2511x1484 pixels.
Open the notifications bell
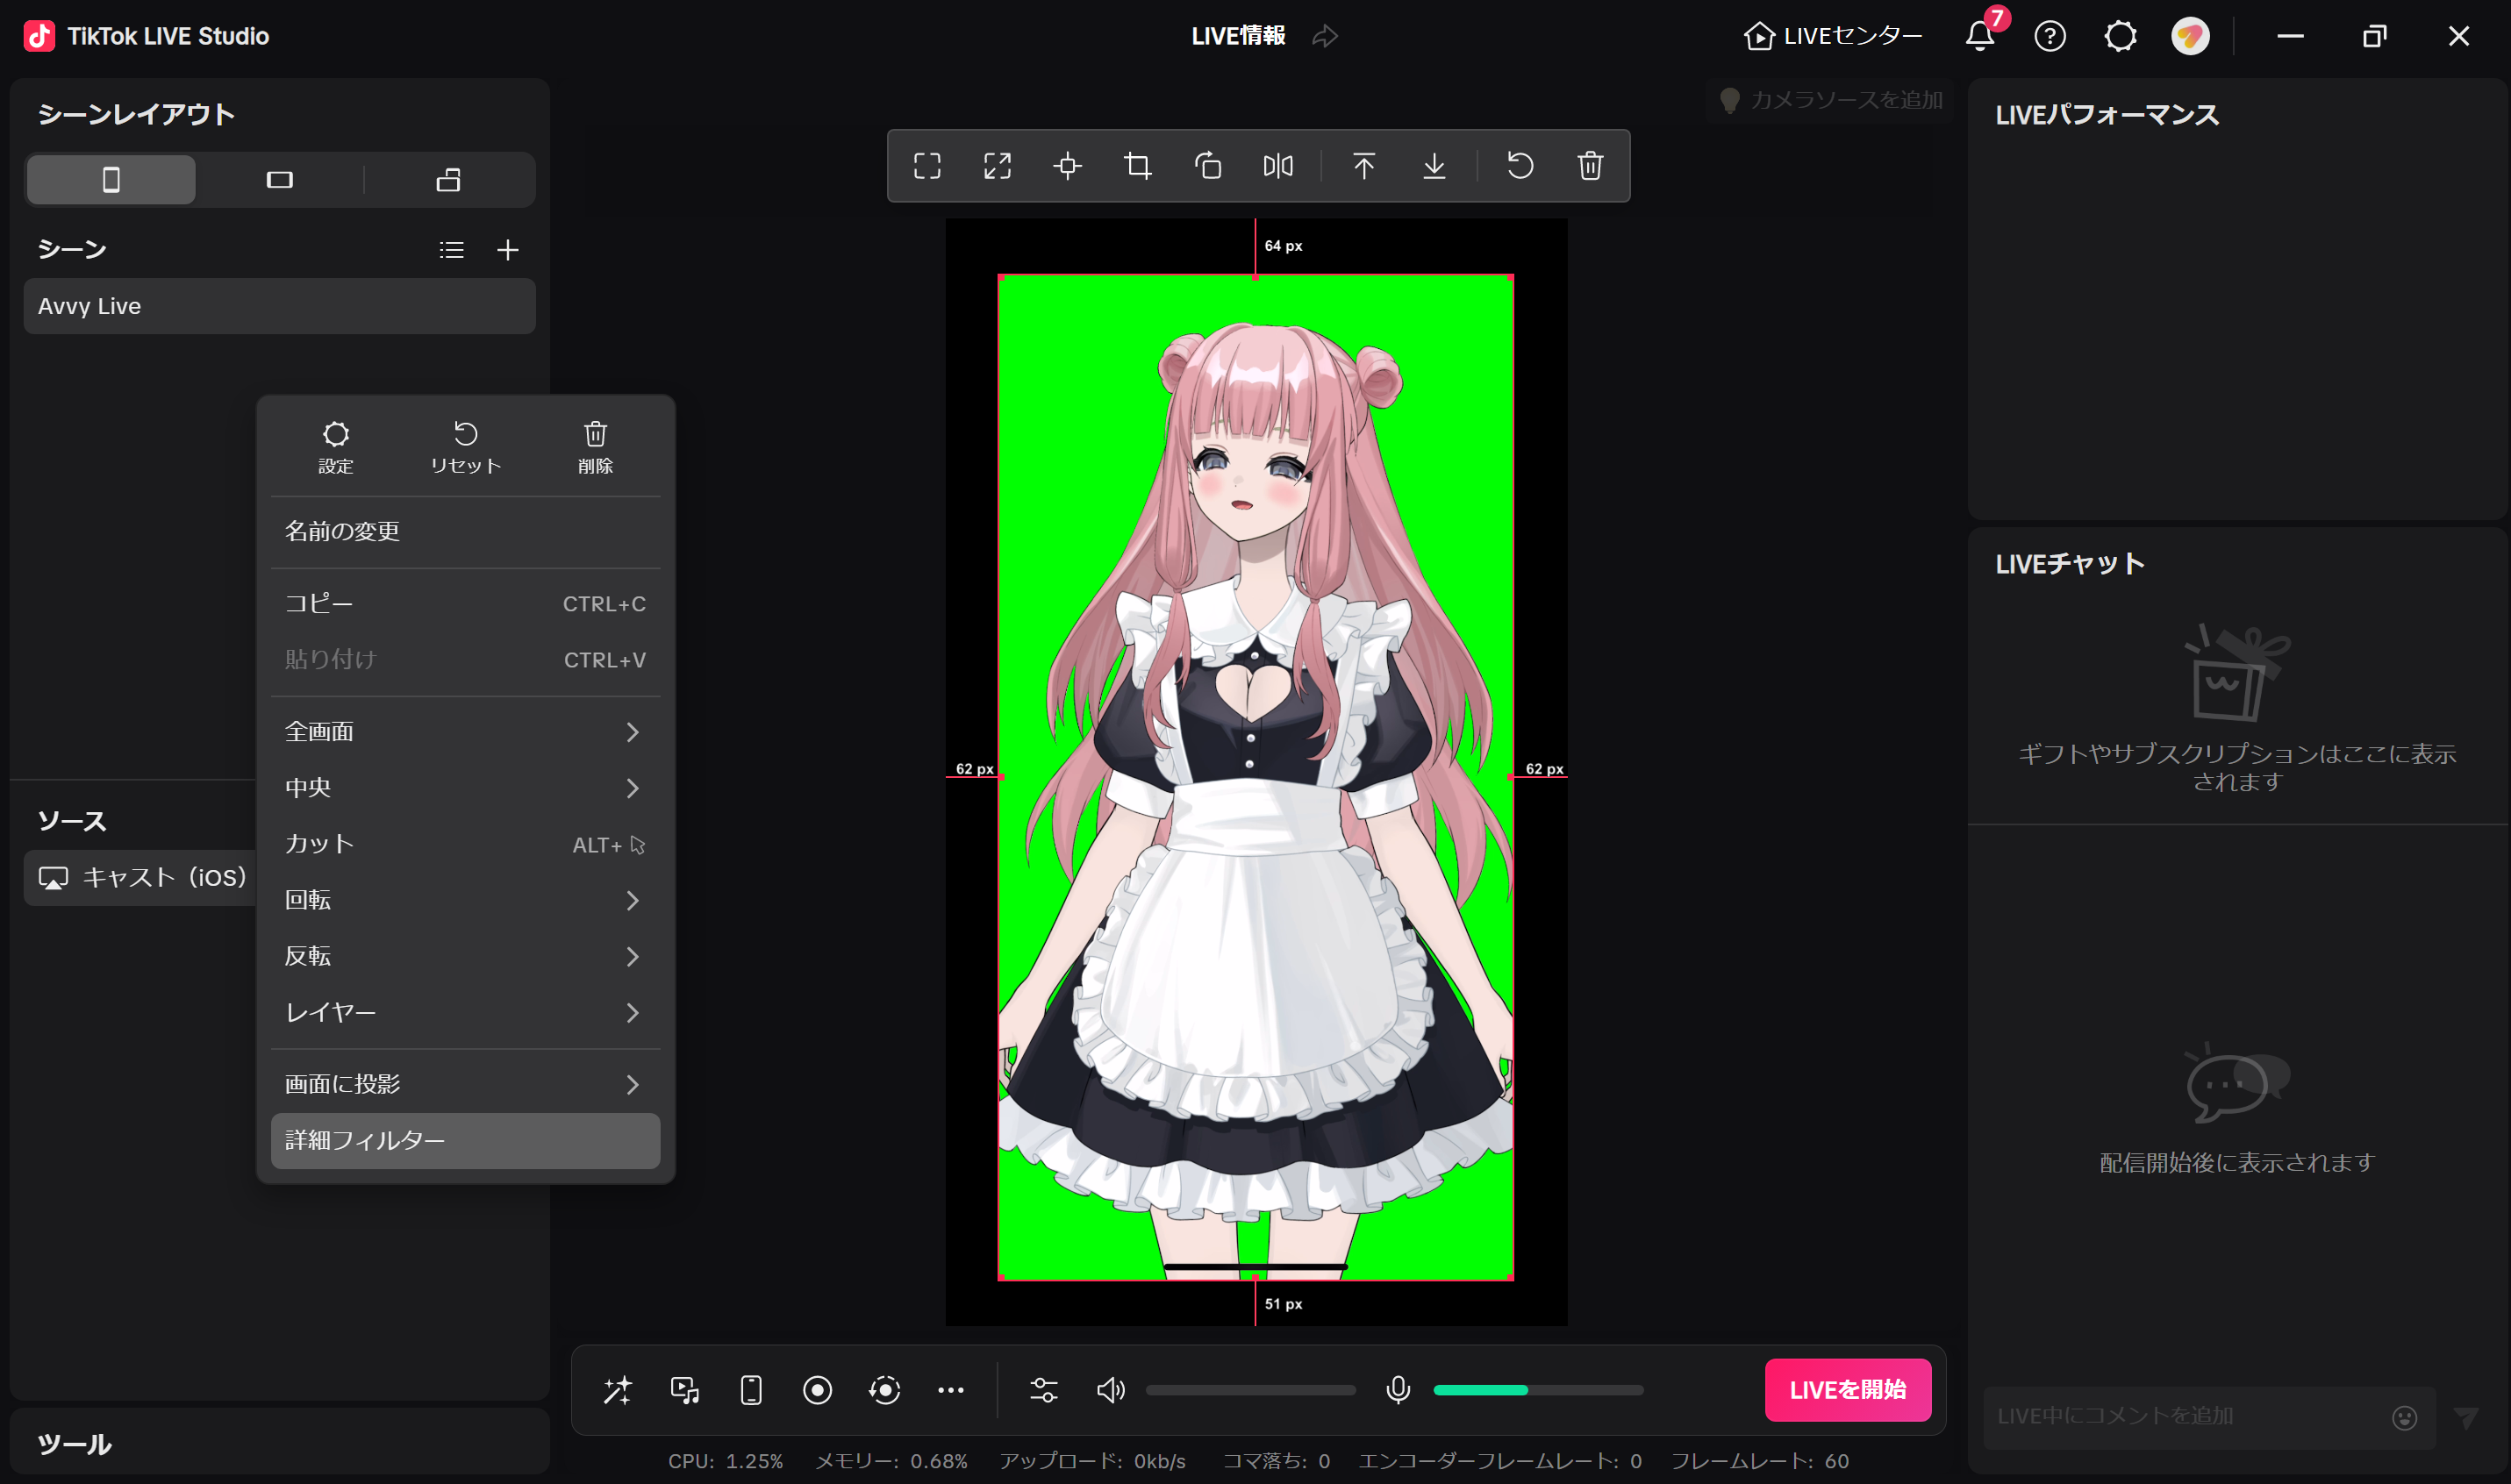pyautogui.click(x=1980, y=36)
